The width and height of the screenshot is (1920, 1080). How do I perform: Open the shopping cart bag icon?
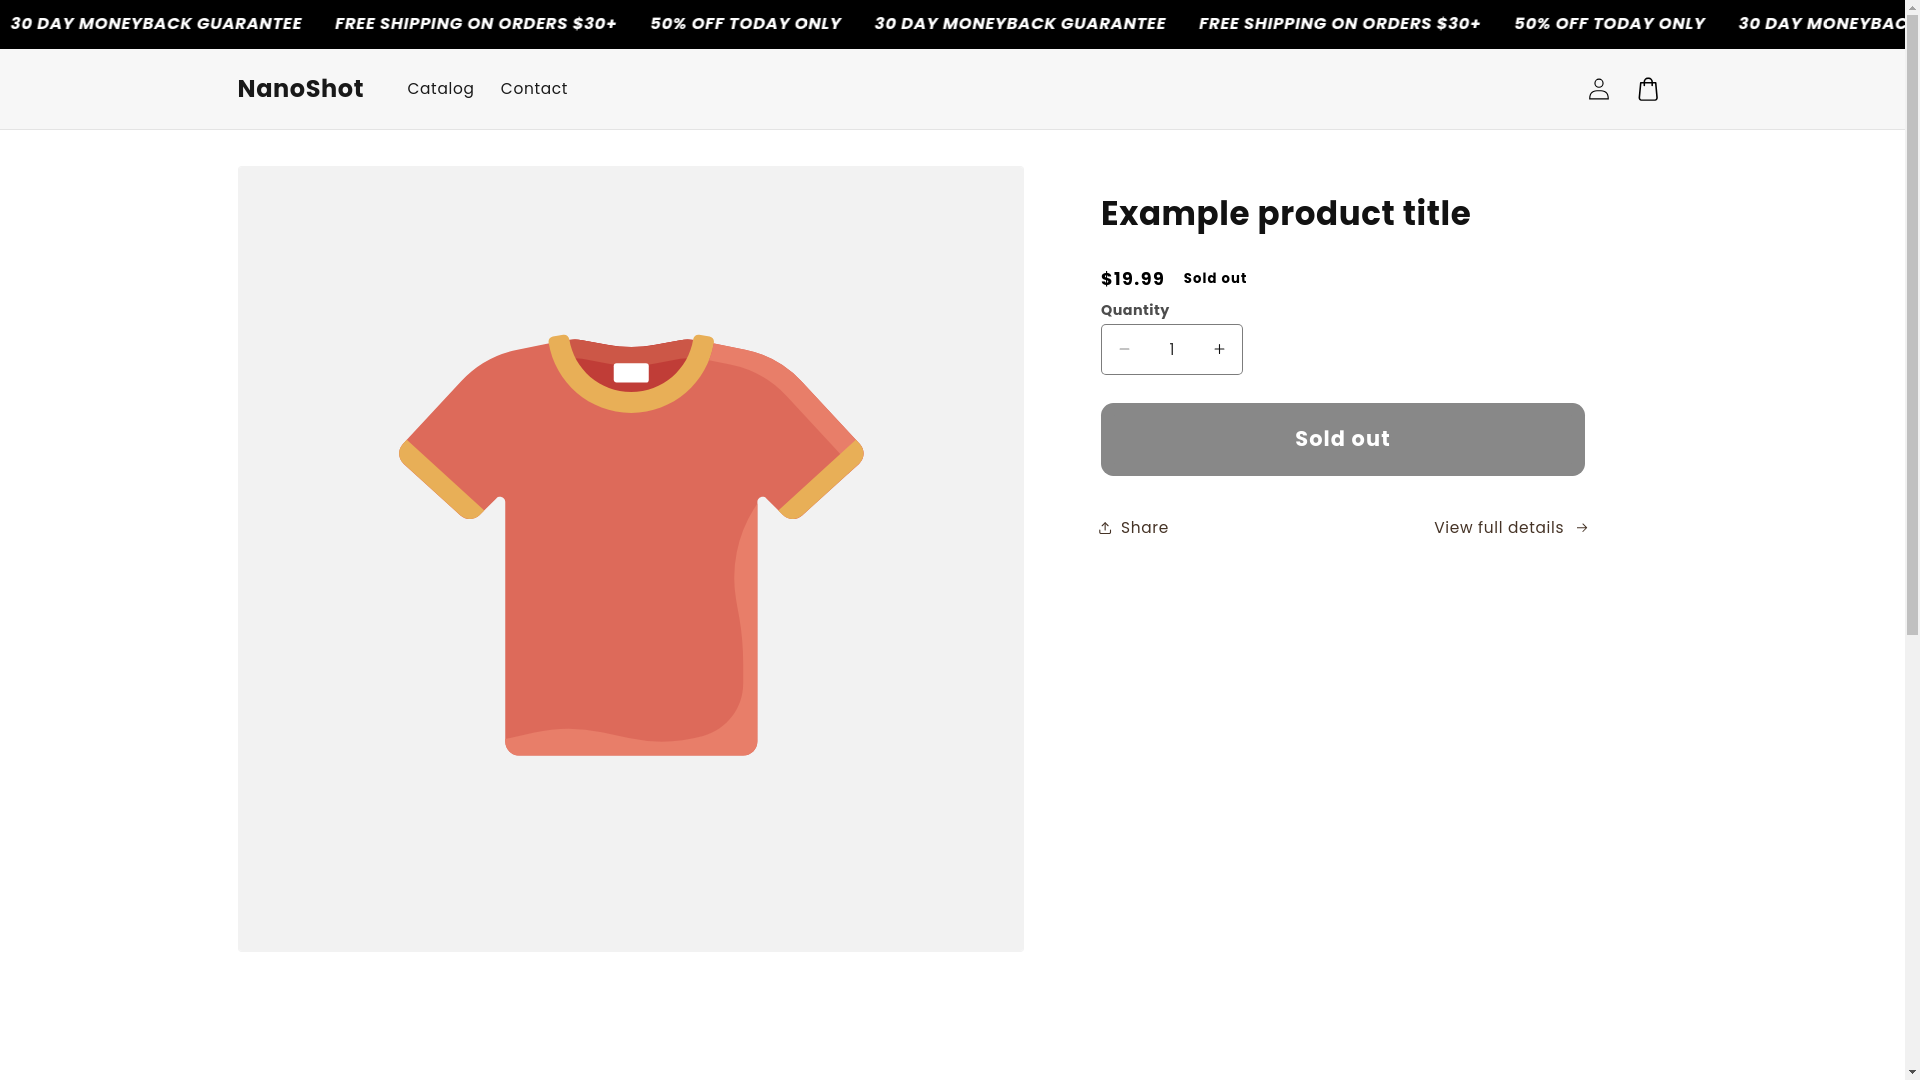click(x=1648, y=89)
